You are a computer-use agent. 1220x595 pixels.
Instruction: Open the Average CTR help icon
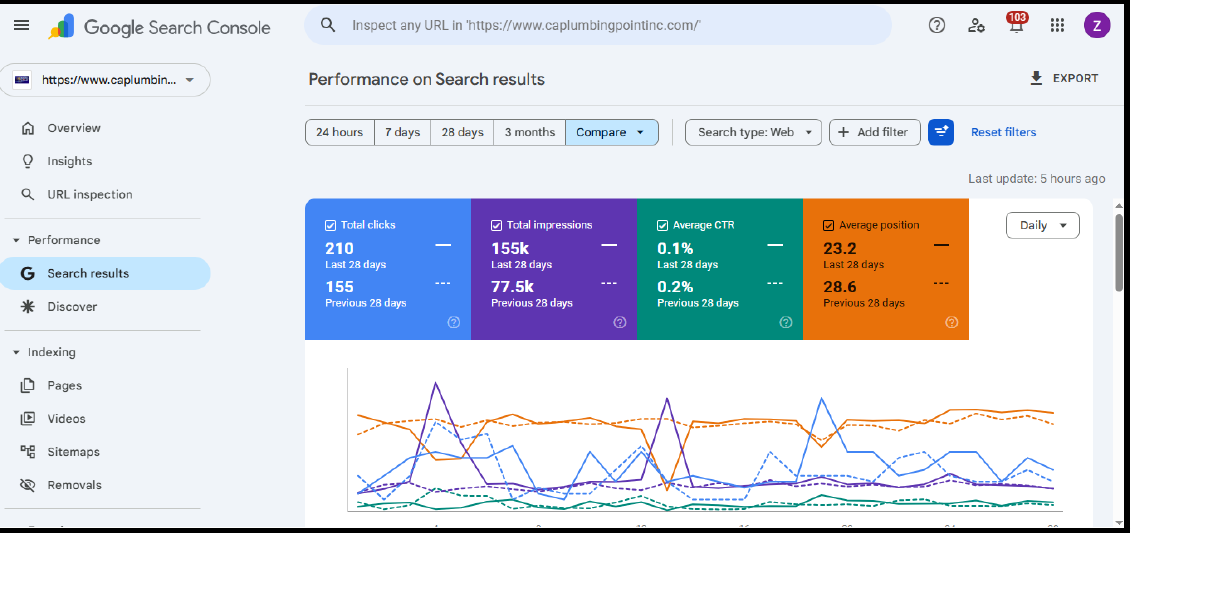786,322
